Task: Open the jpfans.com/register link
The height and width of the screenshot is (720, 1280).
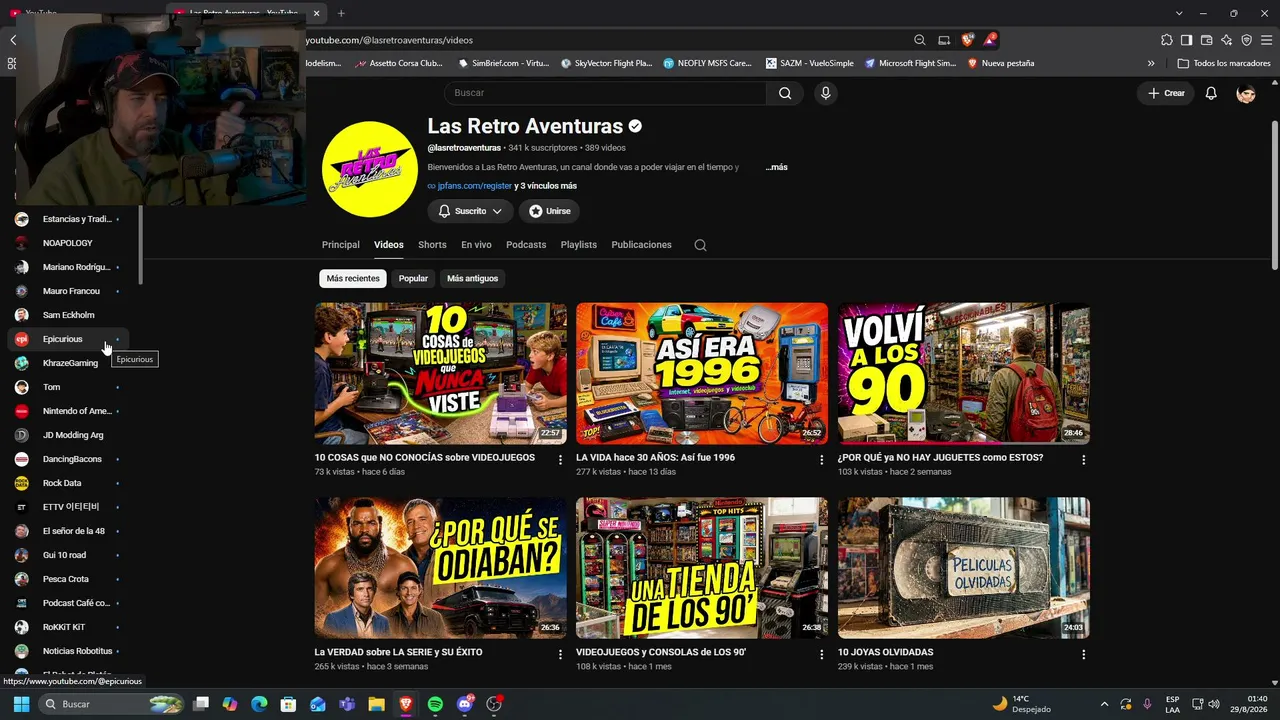Action: coord(474,186)
